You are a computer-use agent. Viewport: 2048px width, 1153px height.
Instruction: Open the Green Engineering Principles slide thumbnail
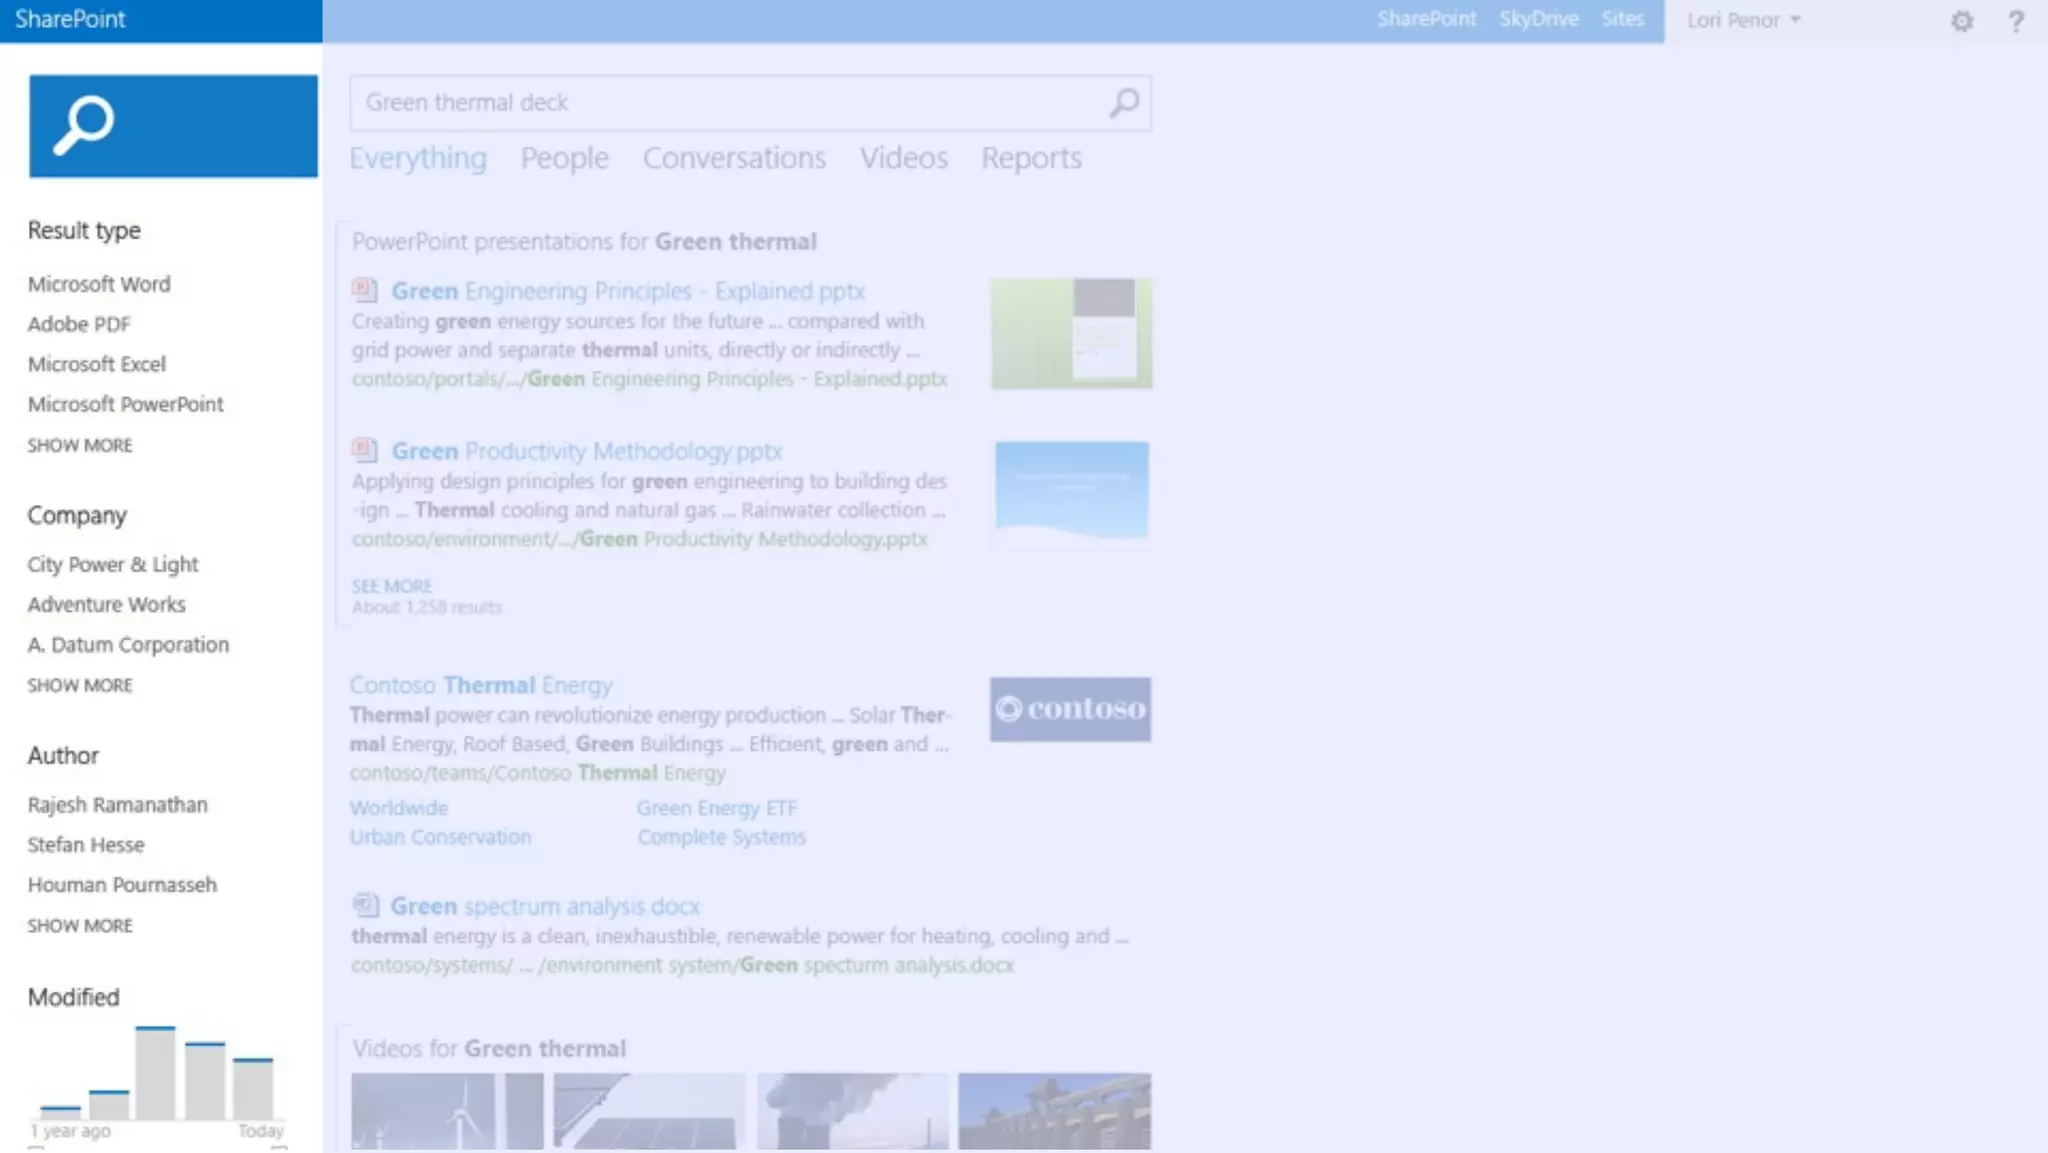1071,333
